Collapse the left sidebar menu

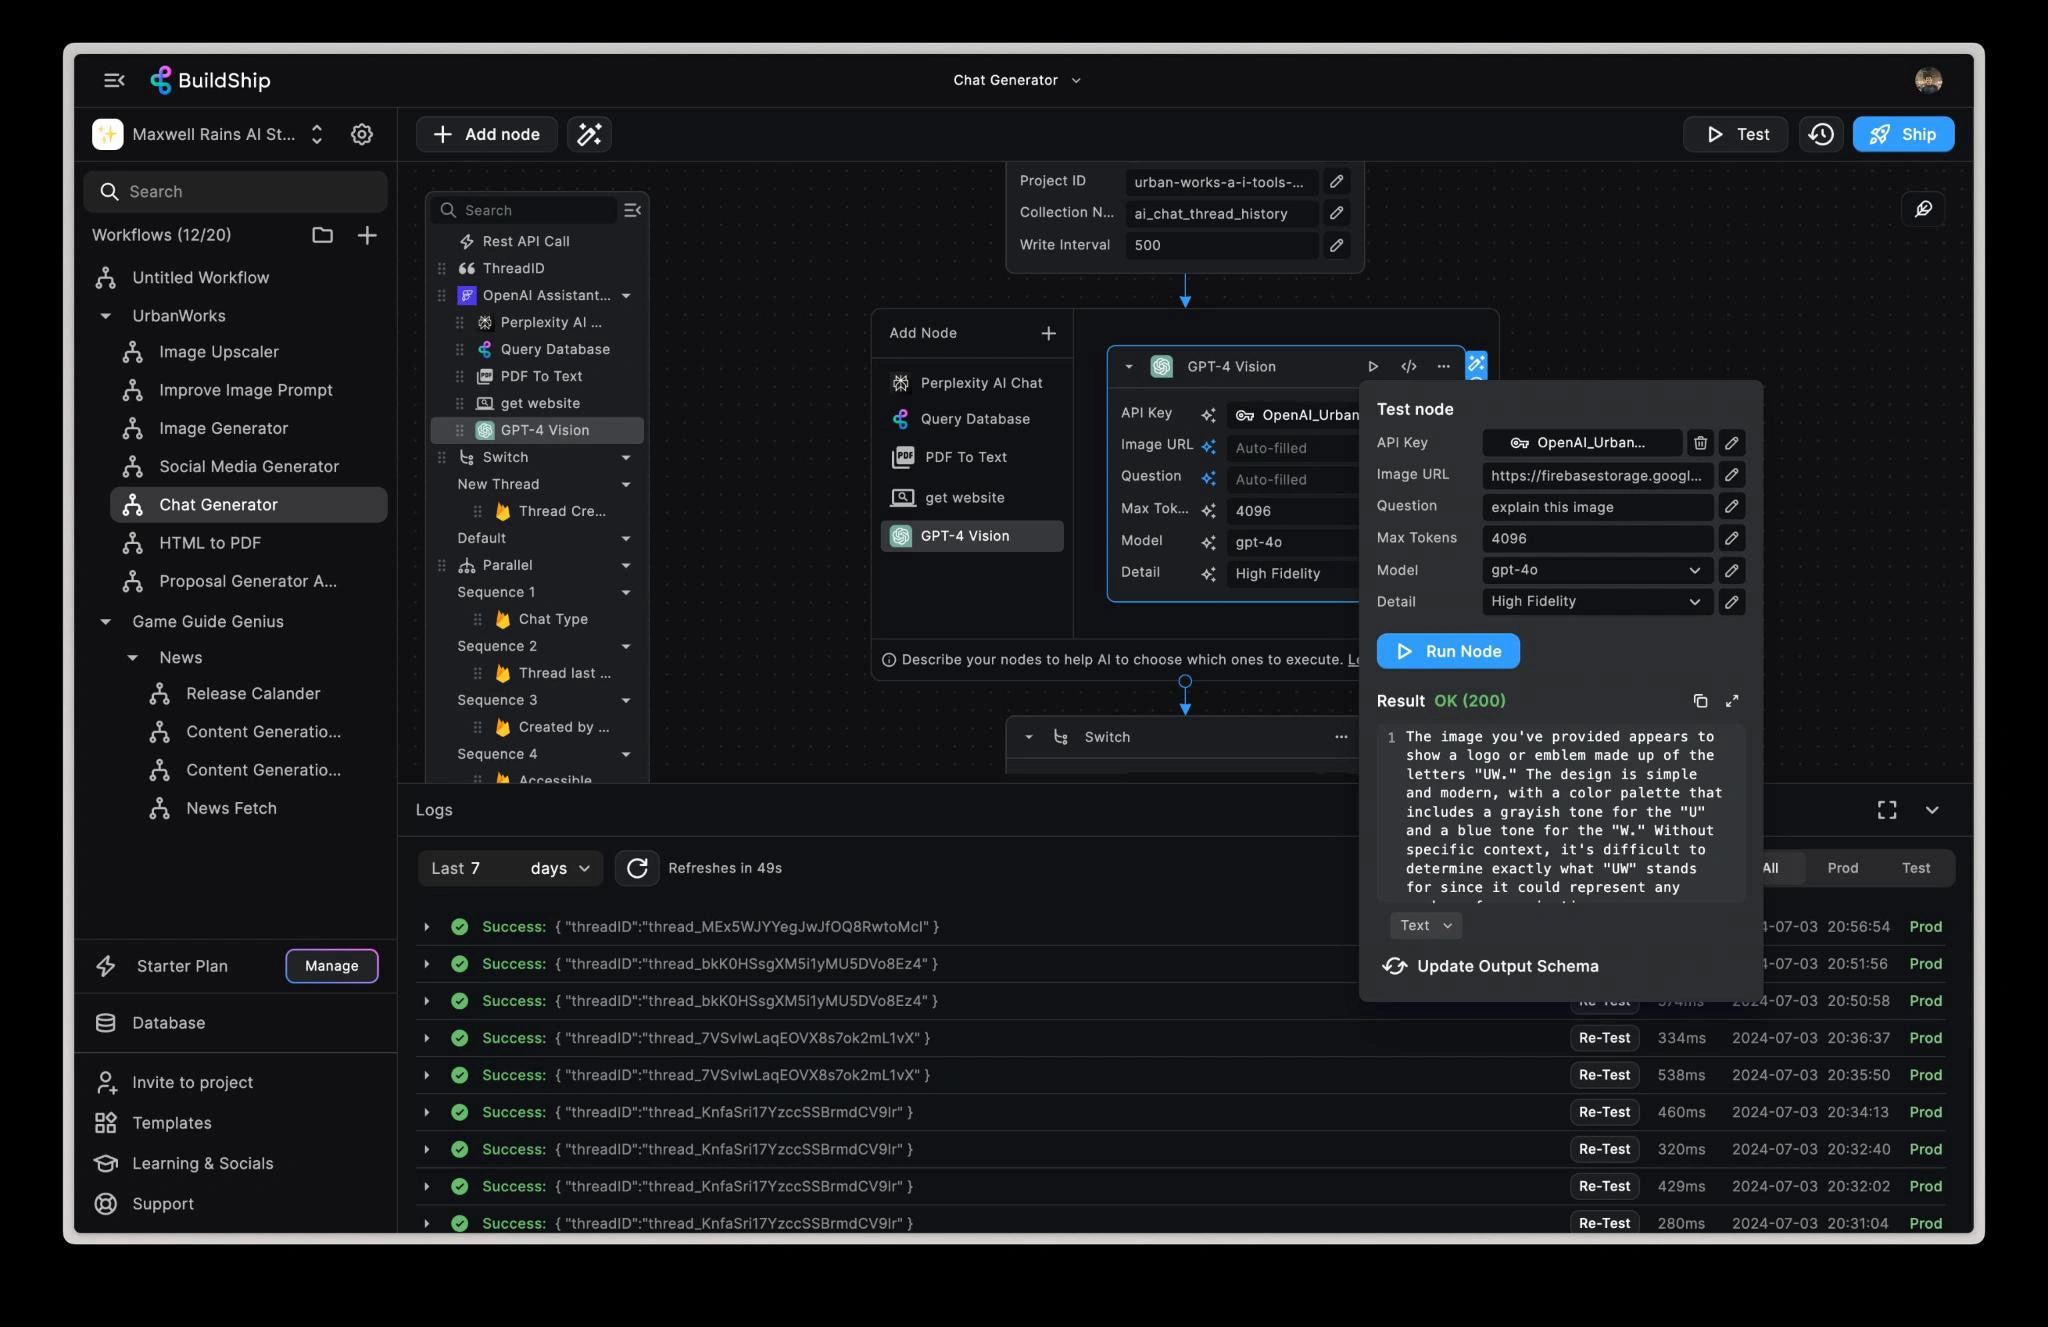(x=114, y=80)
